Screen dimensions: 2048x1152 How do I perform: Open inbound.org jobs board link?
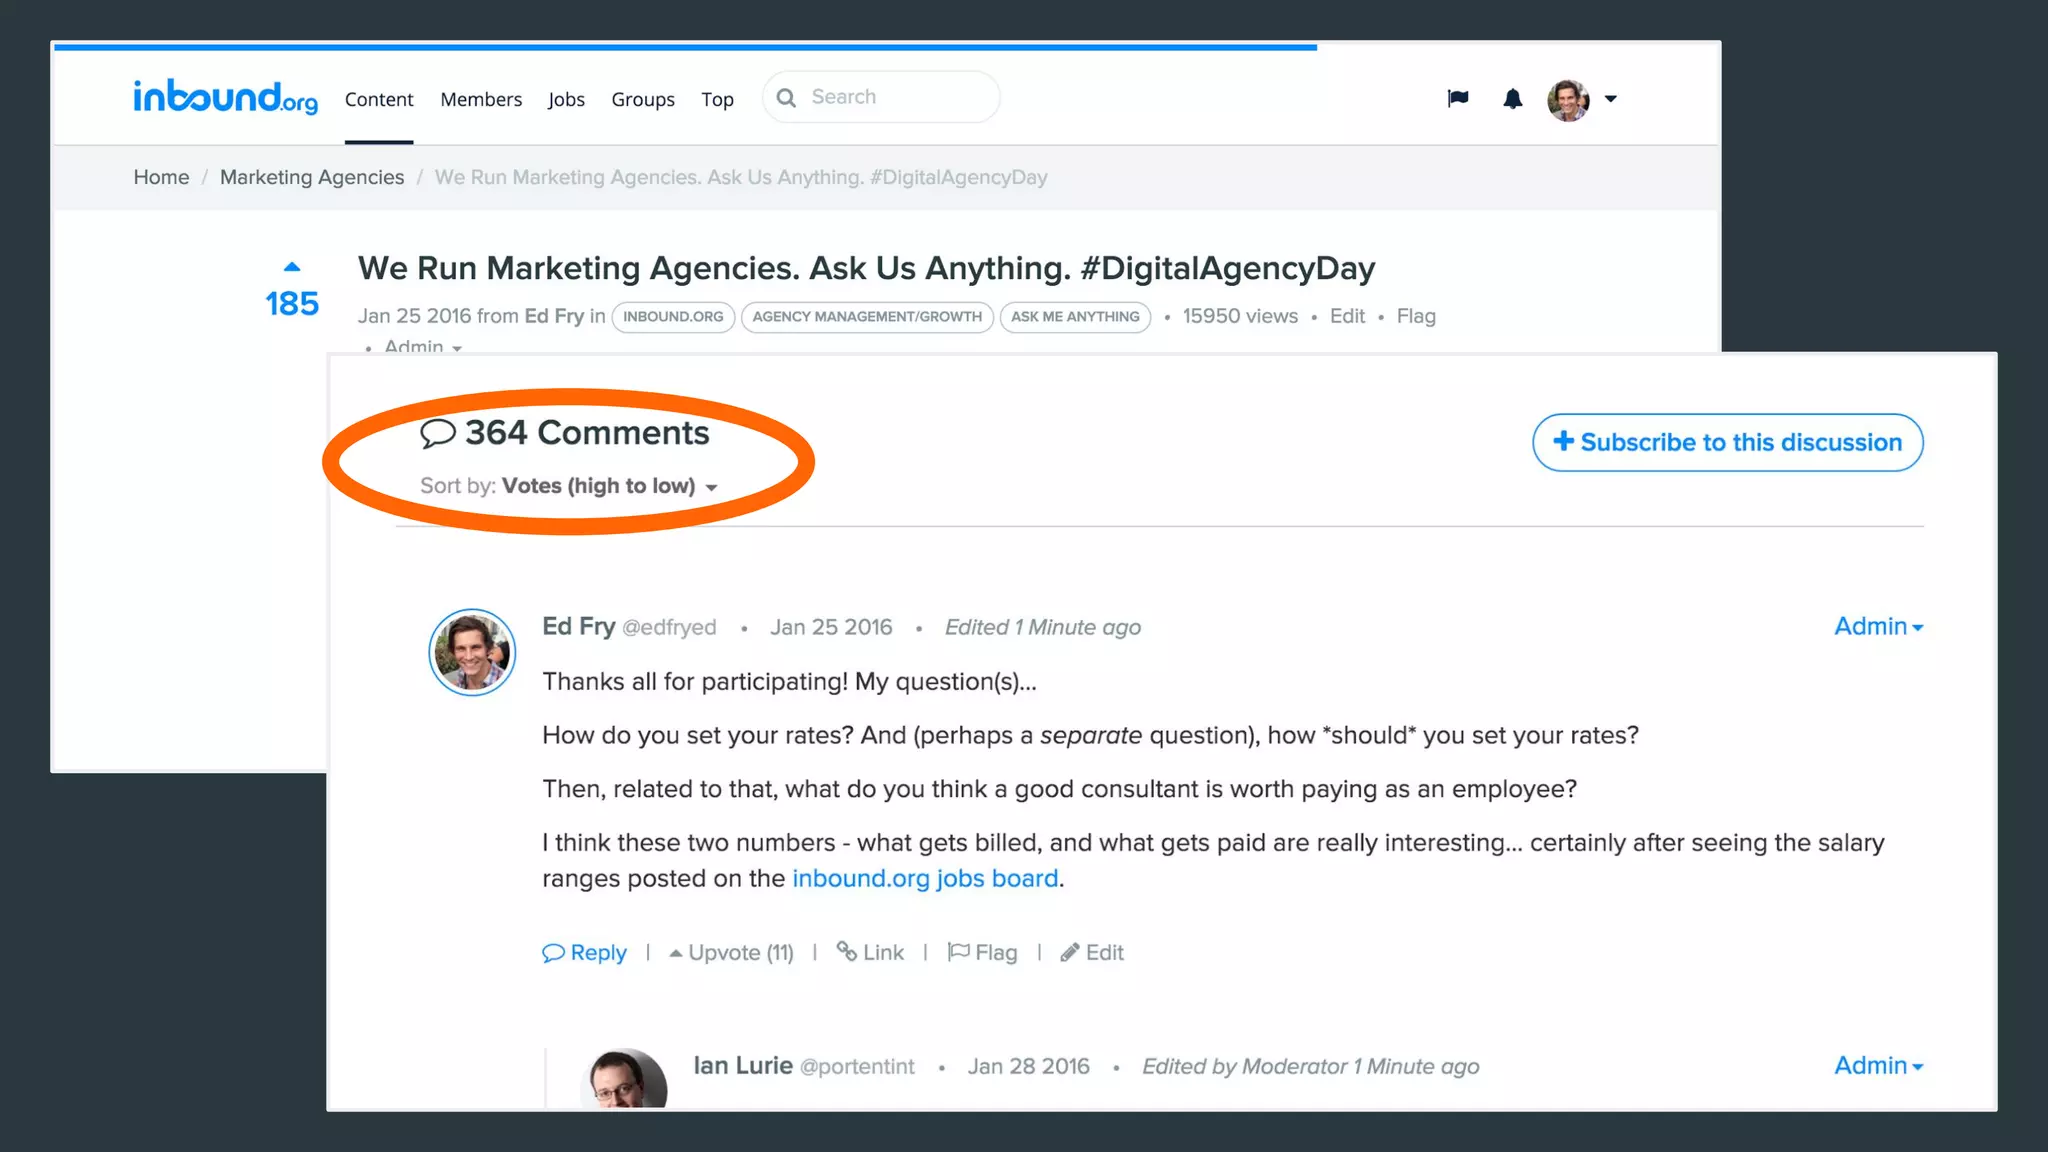(x=925, y=879)
